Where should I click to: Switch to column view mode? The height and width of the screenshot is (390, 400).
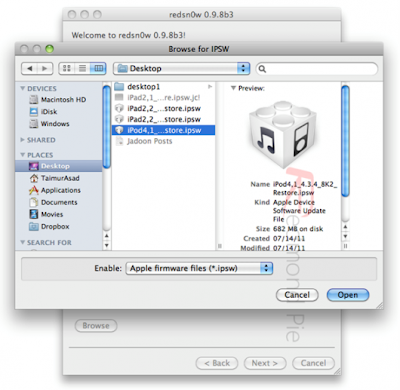point(98,68)
